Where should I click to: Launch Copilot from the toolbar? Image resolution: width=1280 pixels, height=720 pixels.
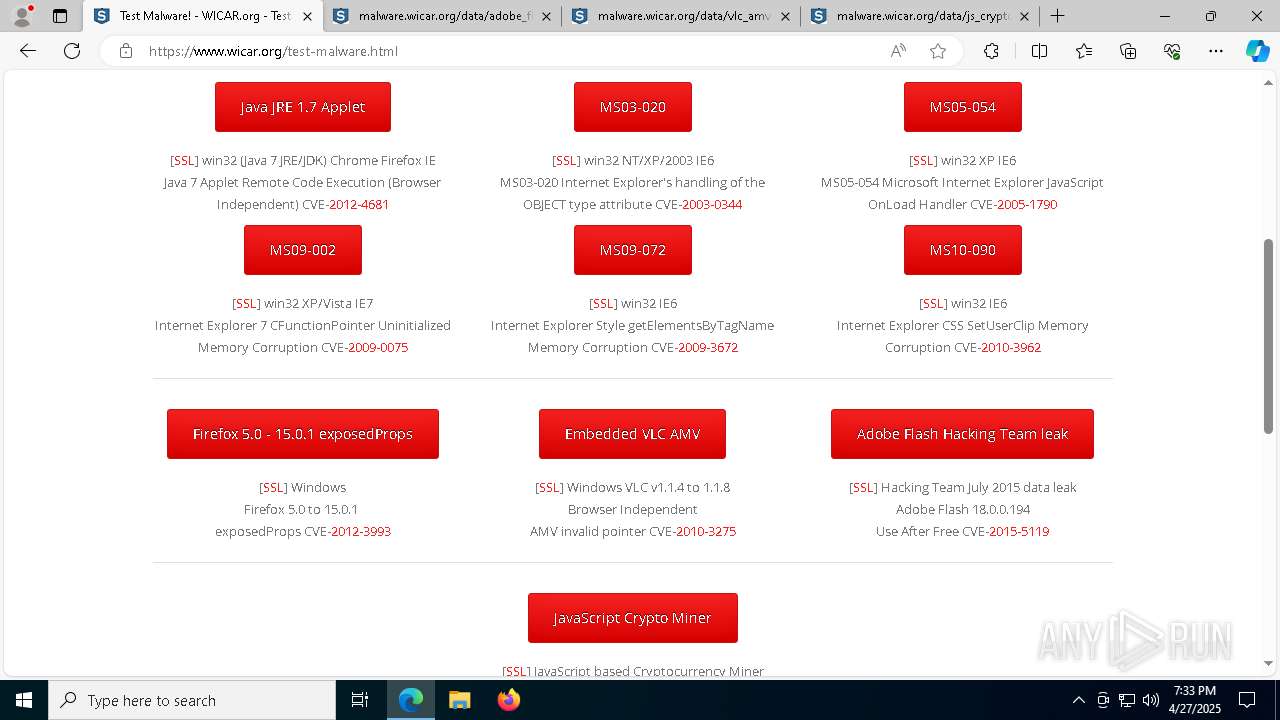1257,51
